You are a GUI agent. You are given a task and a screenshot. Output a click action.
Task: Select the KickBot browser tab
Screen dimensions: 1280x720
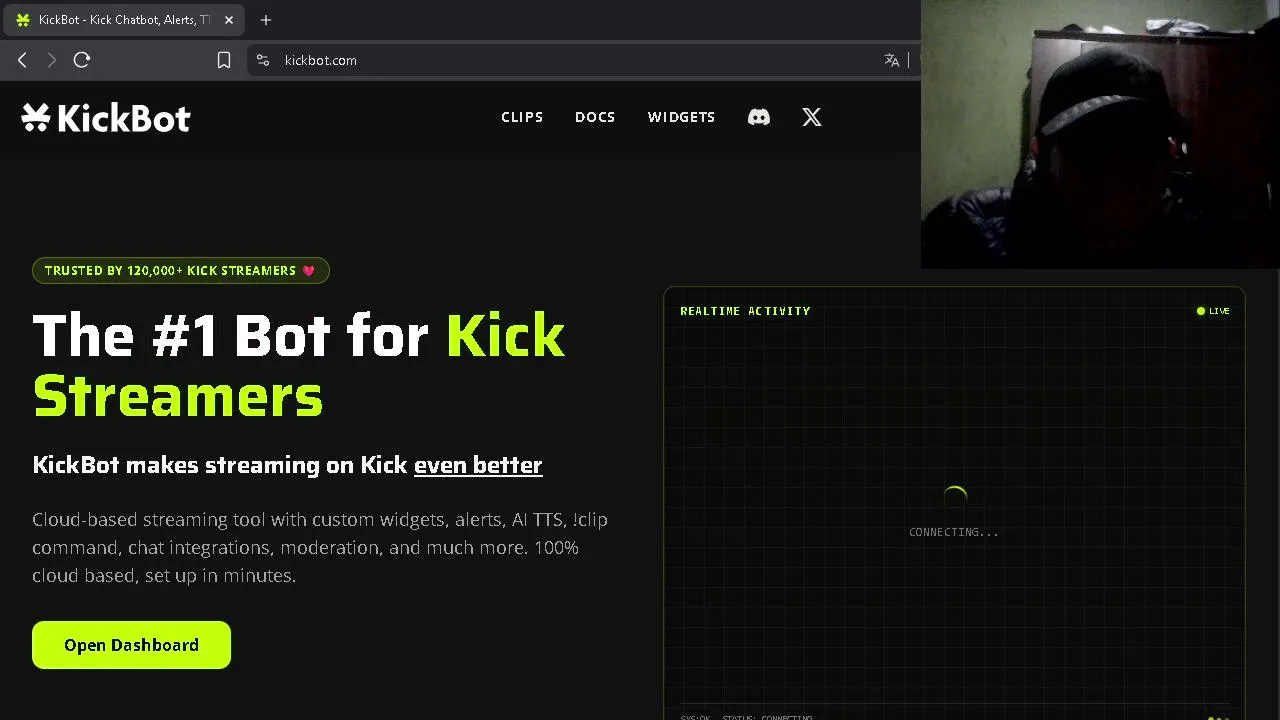coord(125,20)
